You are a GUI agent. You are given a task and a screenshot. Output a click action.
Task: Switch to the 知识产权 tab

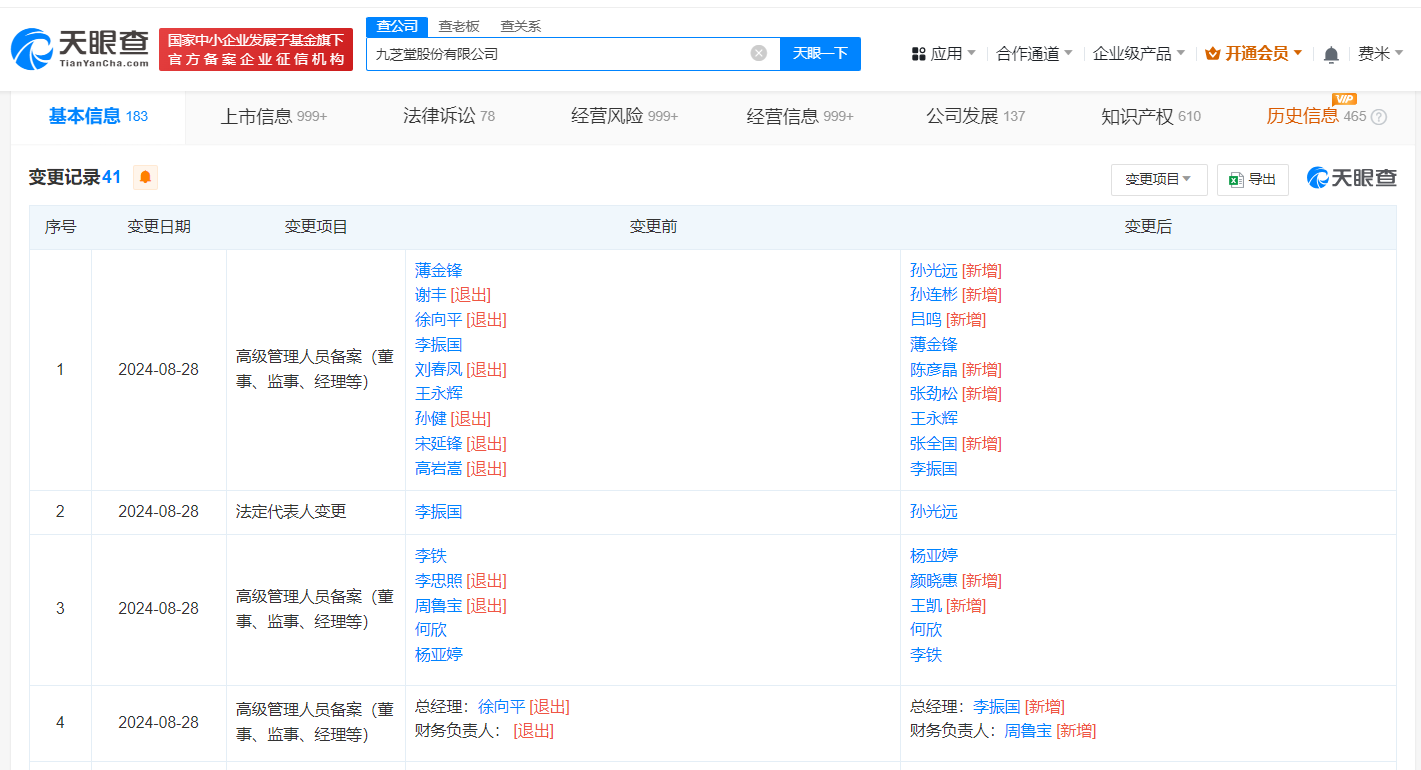pyautogui.click(x=1151, y=116)
